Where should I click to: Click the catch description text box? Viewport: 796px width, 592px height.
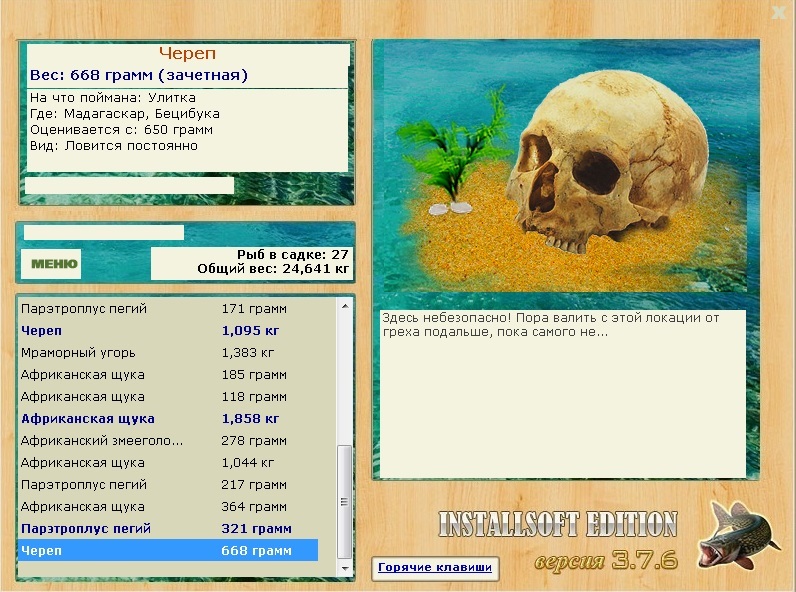pyautogui.click(x=562, y=393)
